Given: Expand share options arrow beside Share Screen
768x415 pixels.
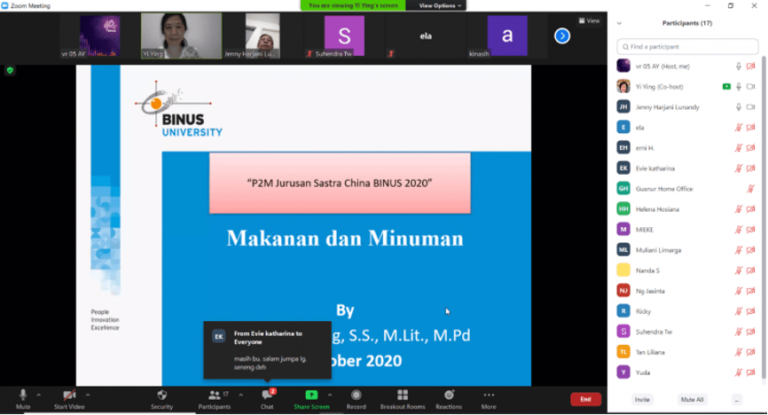Looking at the screenshot, I should [x=330, y=395].
